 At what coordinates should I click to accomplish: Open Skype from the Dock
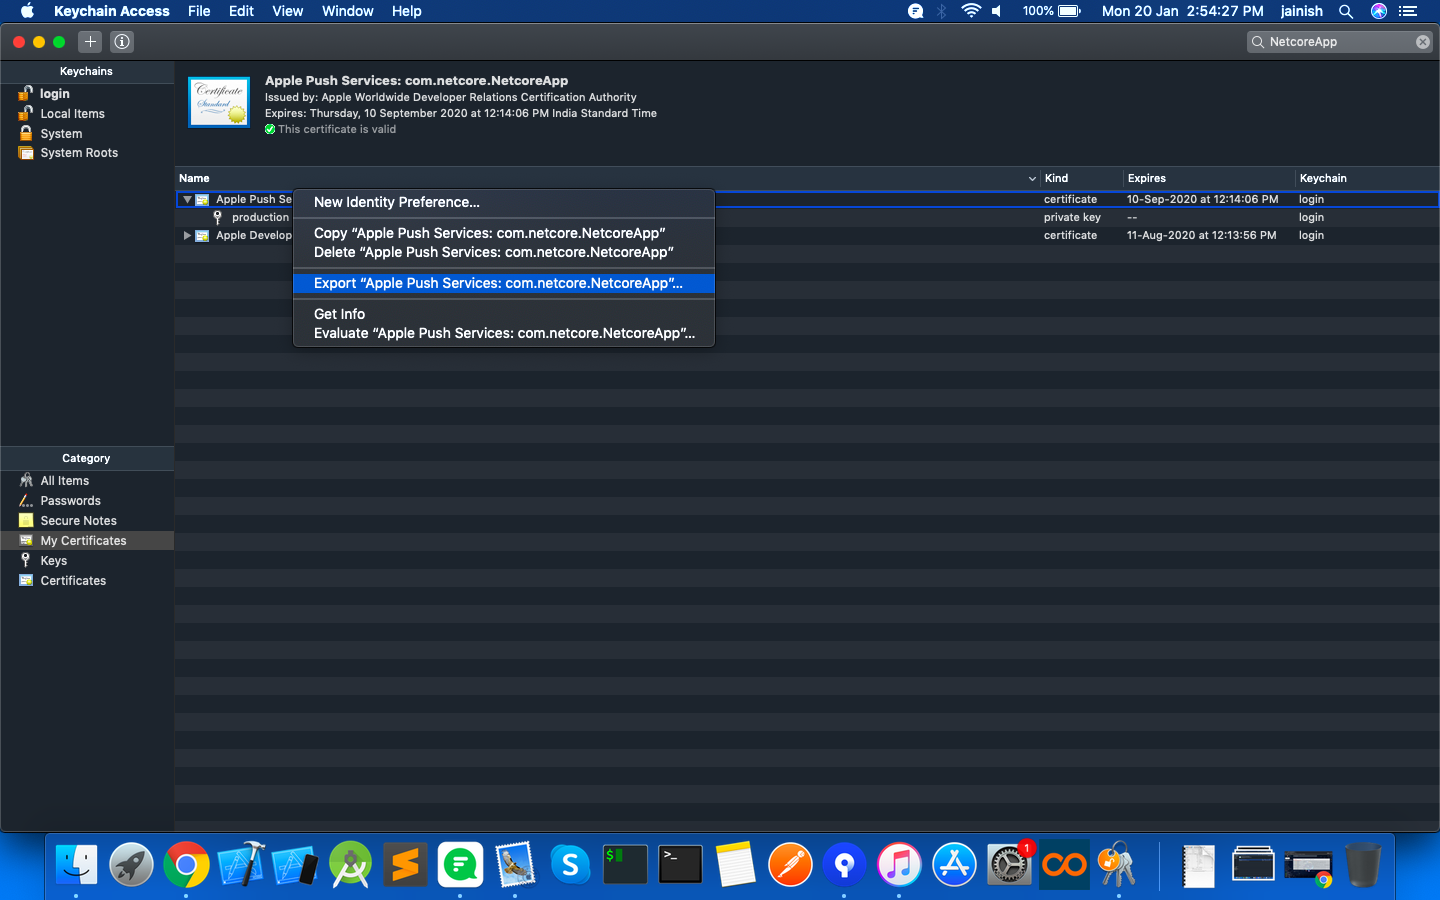tap(570, 865)
